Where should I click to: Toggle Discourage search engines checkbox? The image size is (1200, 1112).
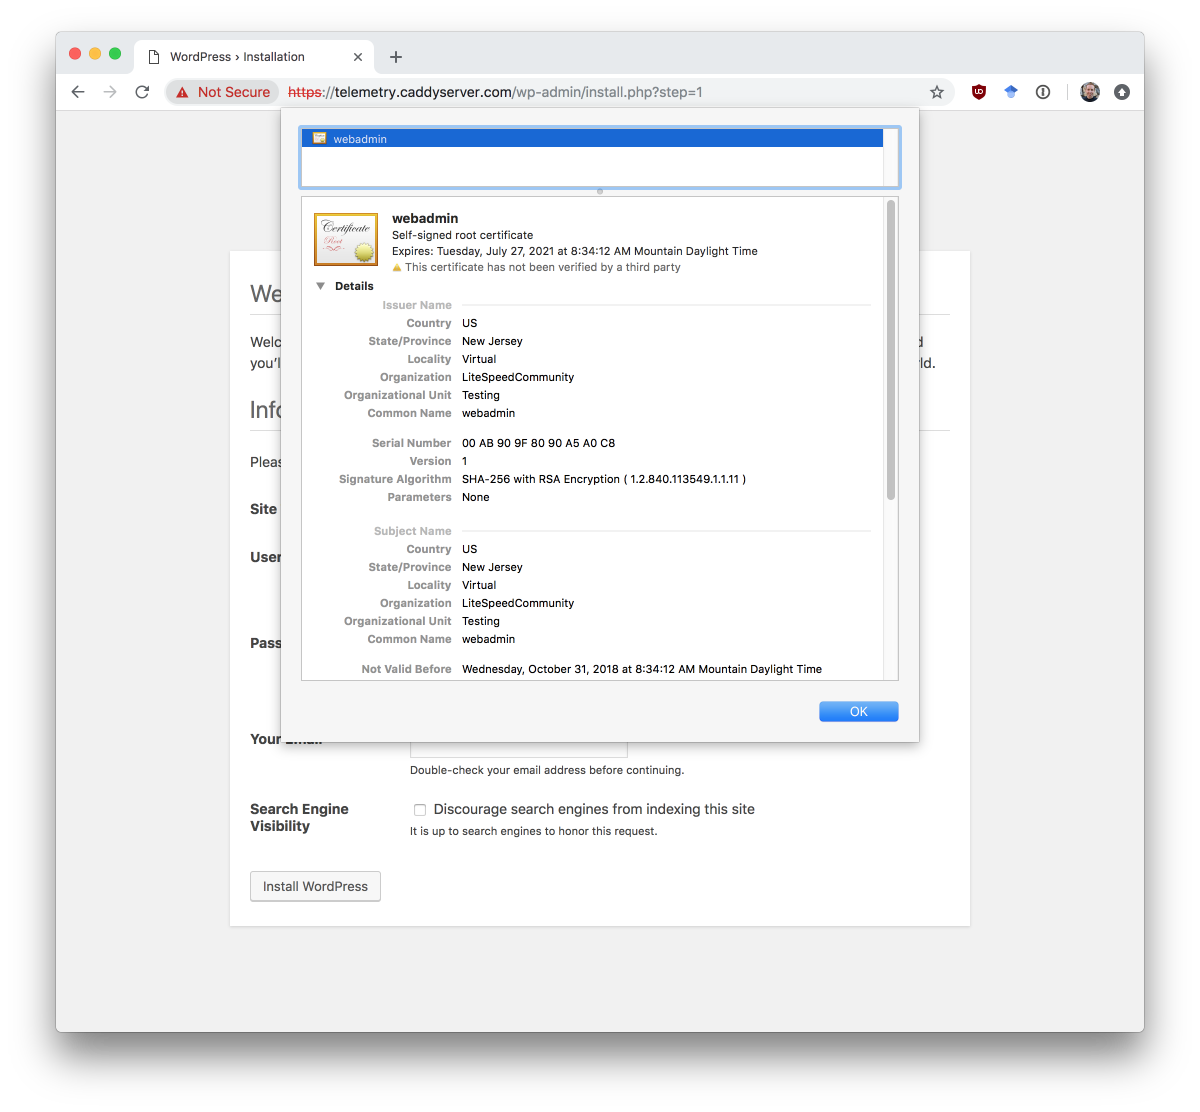click(420, 810)
